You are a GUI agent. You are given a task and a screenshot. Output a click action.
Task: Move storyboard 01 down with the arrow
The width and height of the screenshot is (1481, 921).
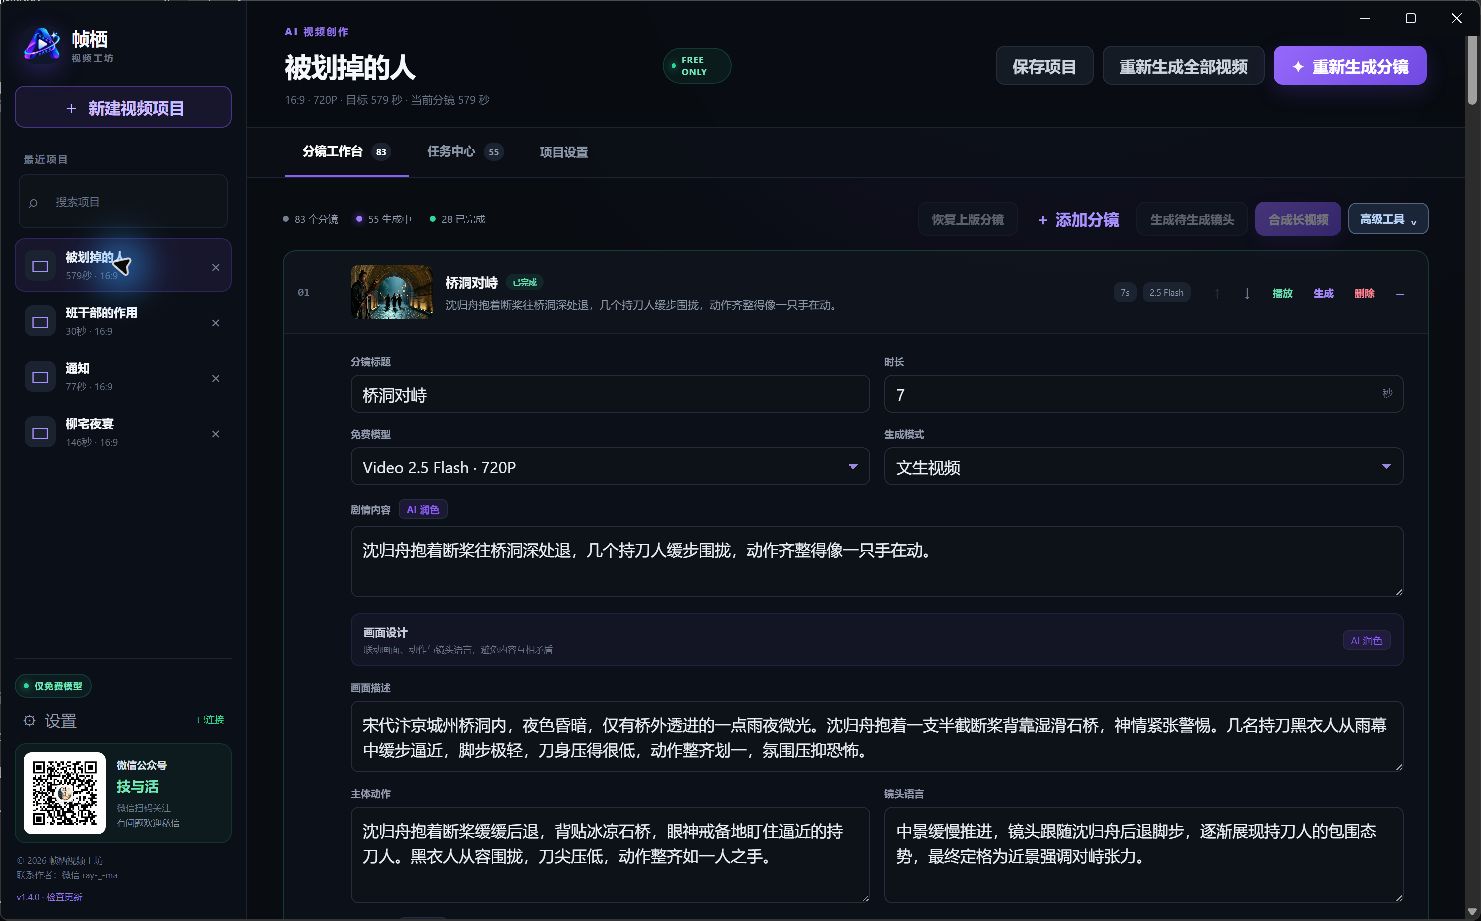tap(1247, 293)
